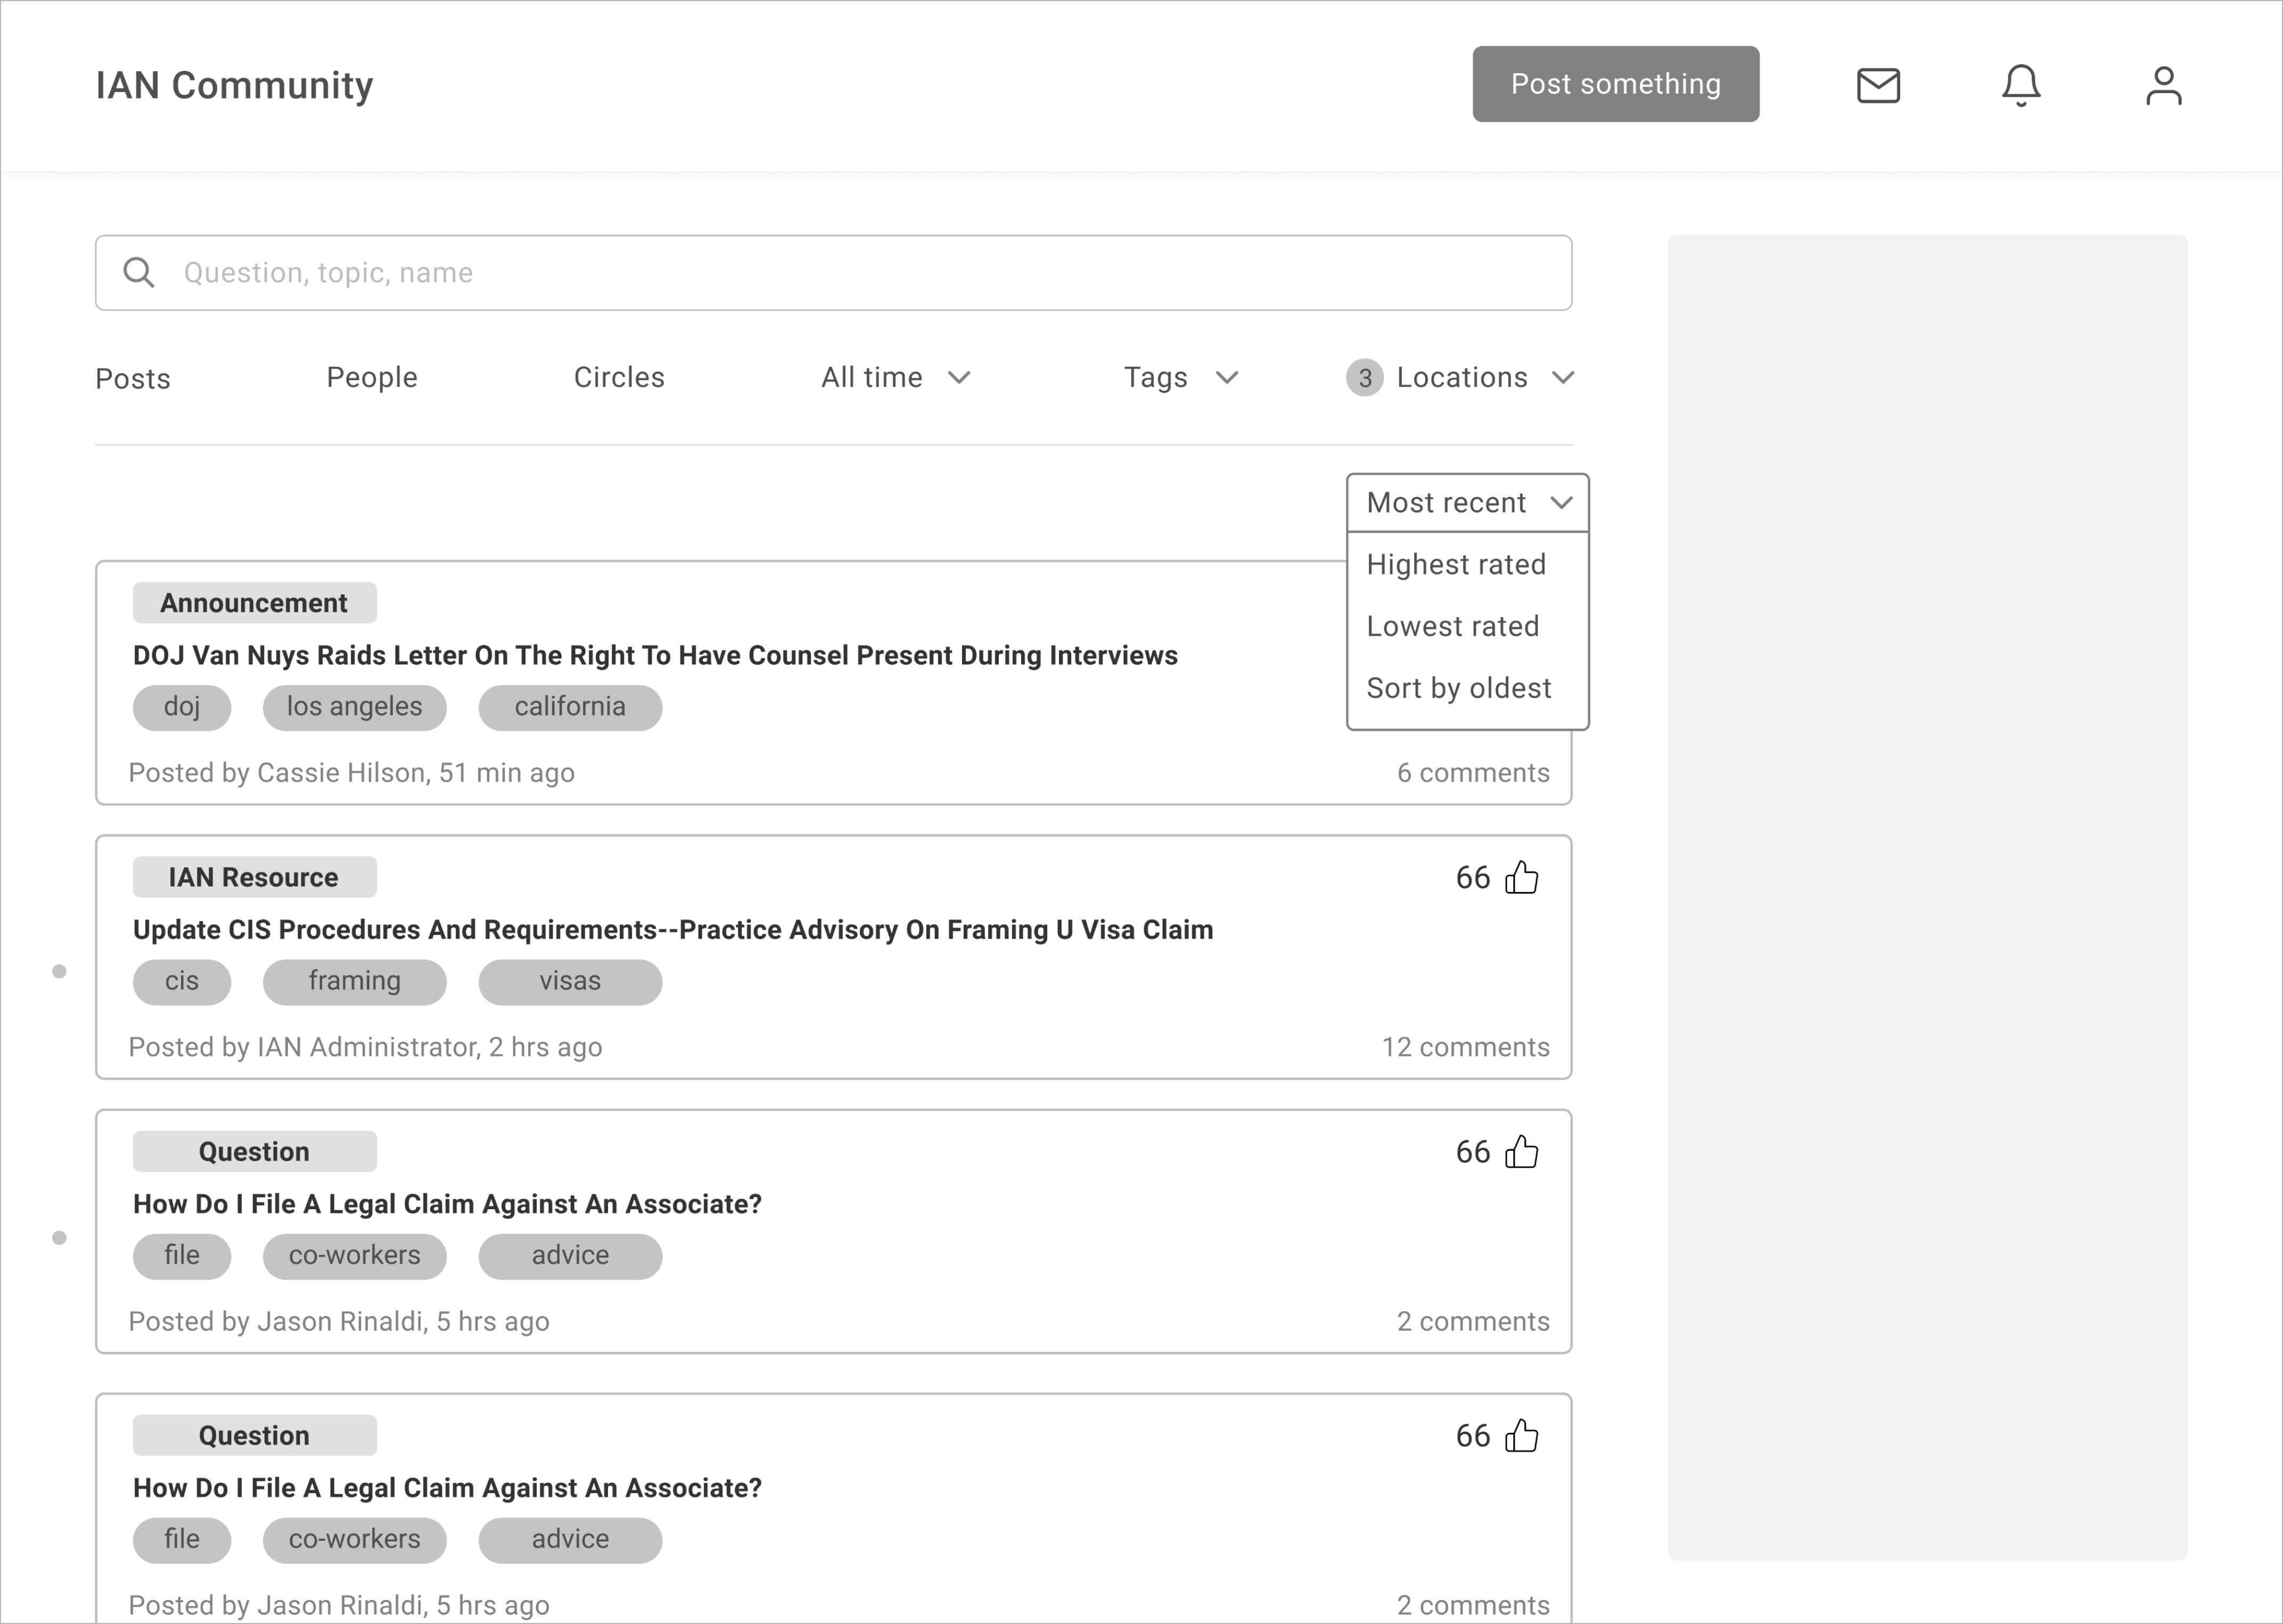Click the notification bell icon
Viewport: 2283px width, 1624px height.
point(2021,86)
